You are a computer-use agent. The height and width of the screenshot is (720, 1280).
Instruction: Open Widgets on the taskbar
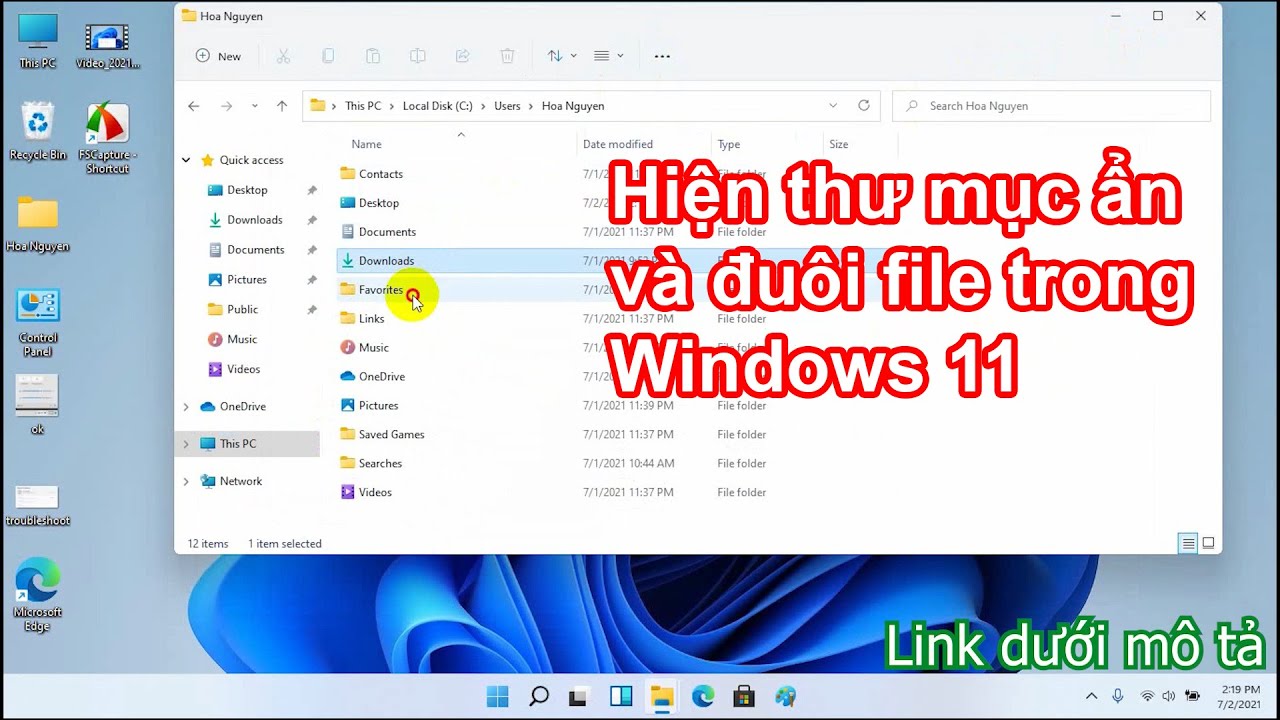click(x=620, y=696)
